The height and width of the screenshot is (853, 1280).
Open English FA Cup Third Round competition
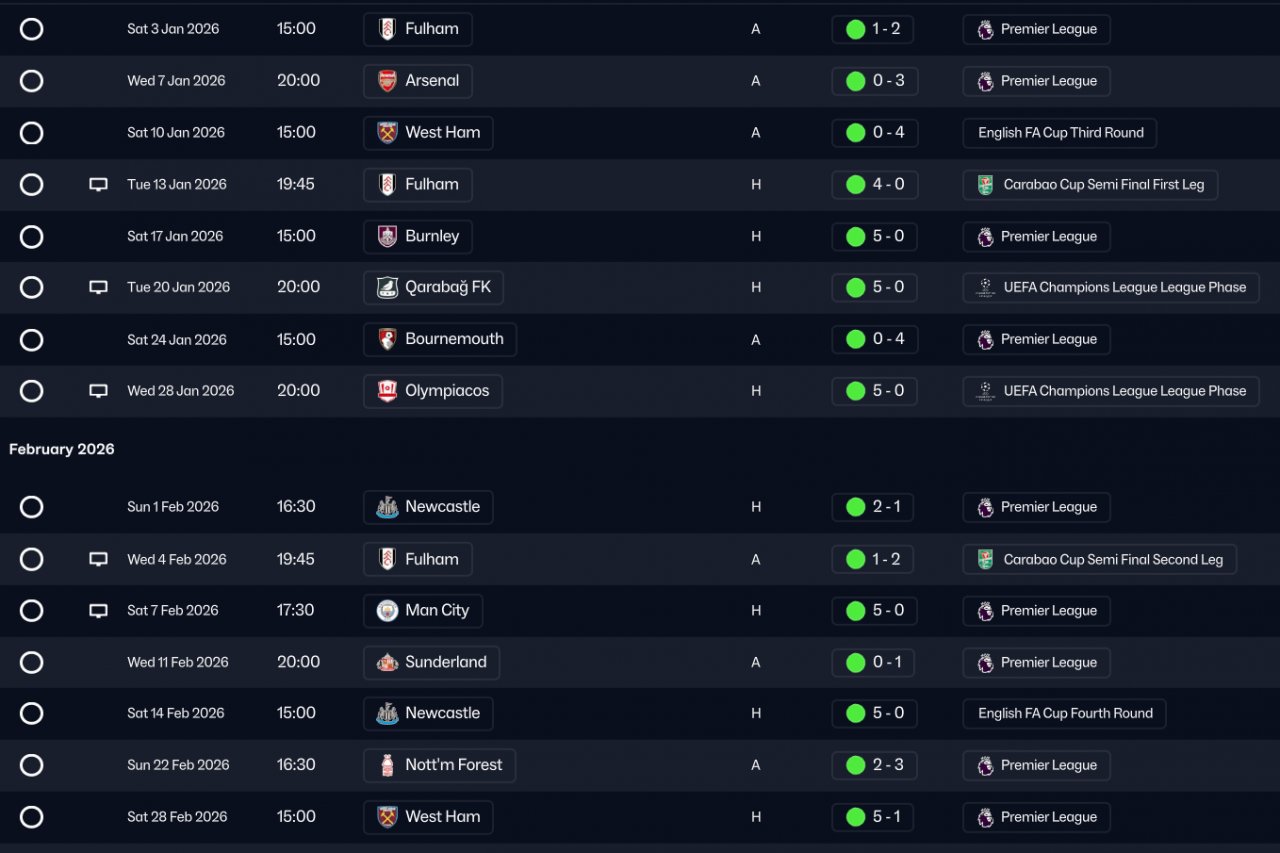[x=1060, y=133]
